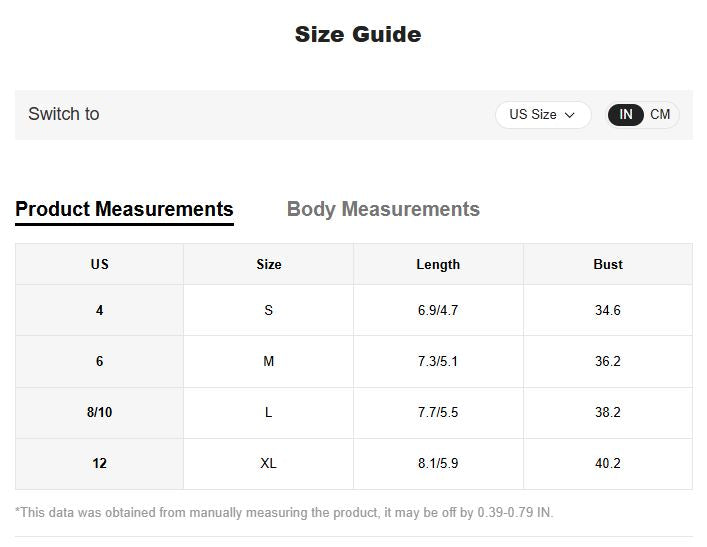707x547 pixels.
Task: Click the 8.1/5.9 length value
Action: 438,463
